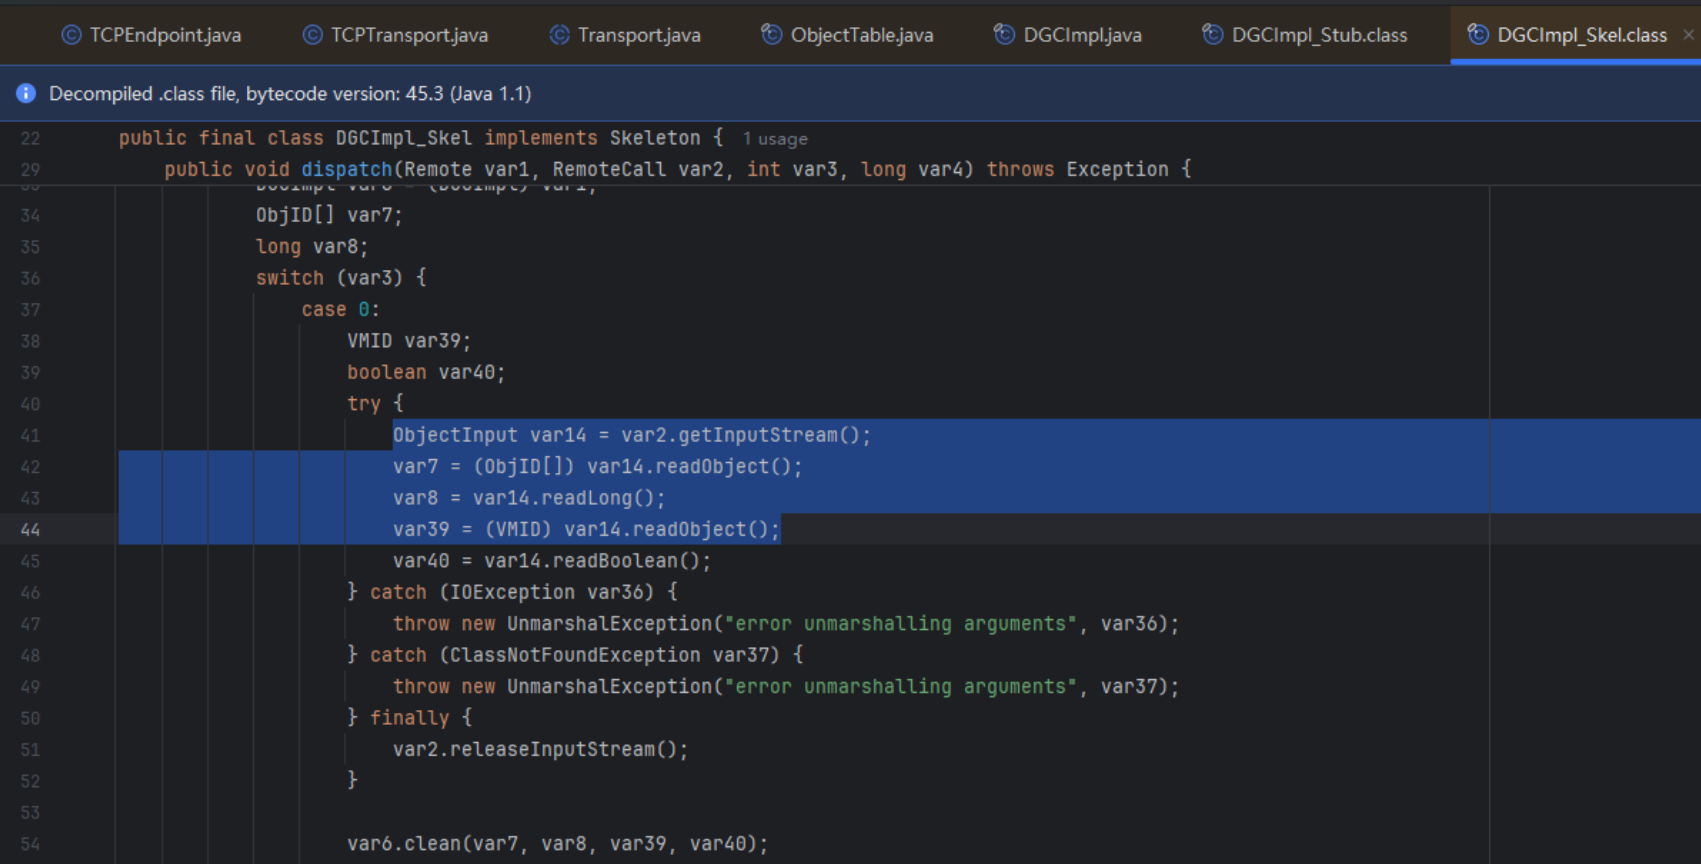This screenshot has height=864, width=1701.
Task: Click the Transport.java tab's file icon
Action: point(560,35)
